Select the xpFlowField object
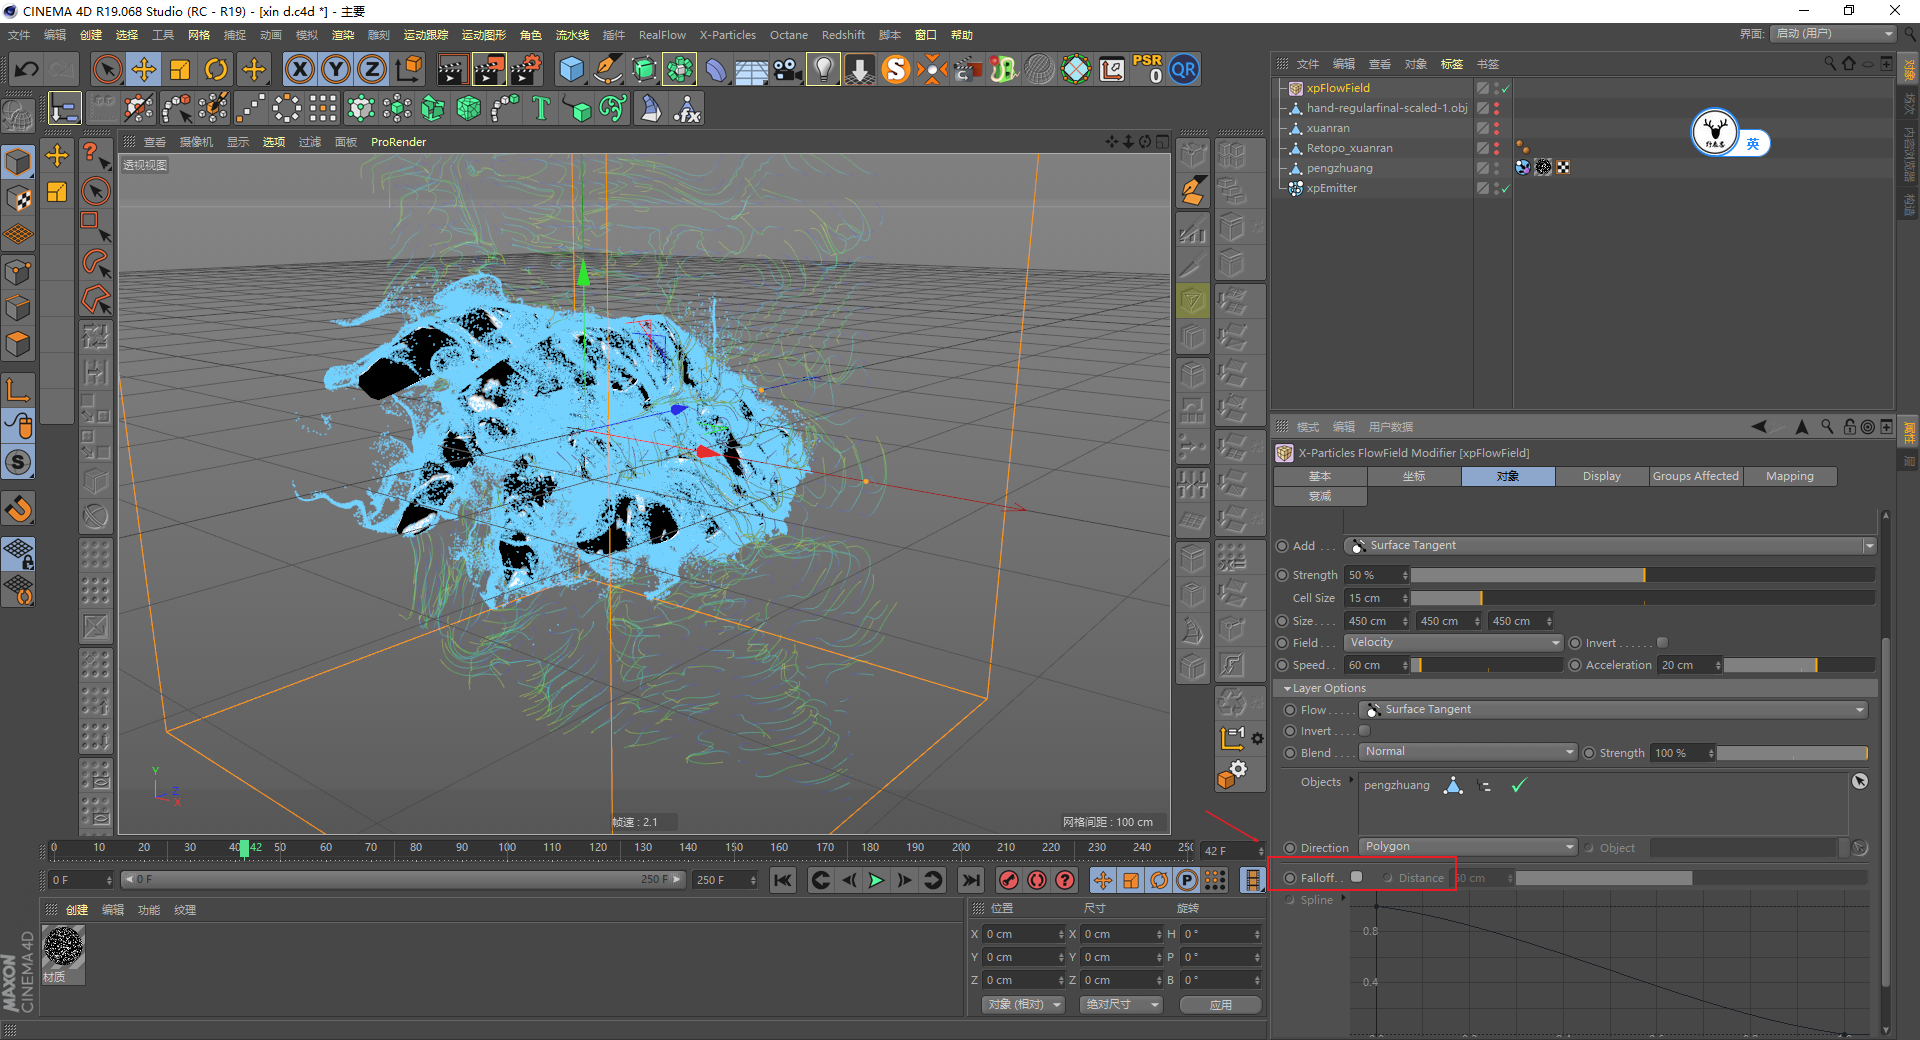This screenshot has width=1920, height=1040. pyautogui.click(x=1338, y=88)
